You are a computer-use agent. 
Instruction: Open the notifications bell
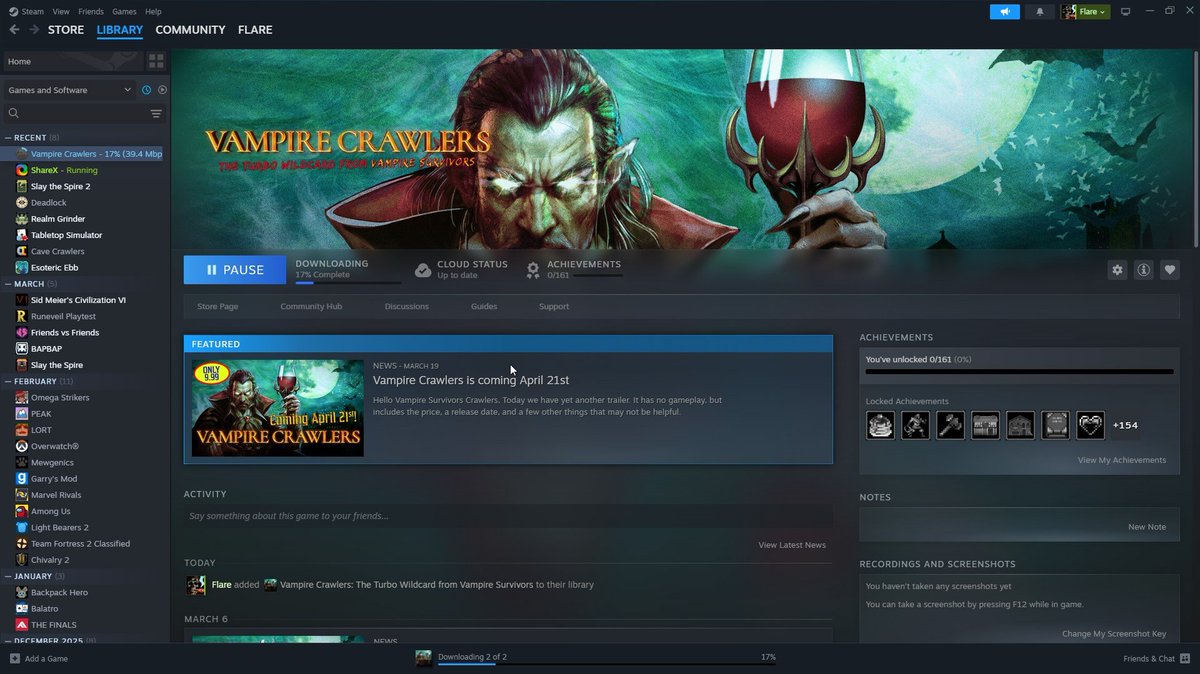[x=1040, y=12]
